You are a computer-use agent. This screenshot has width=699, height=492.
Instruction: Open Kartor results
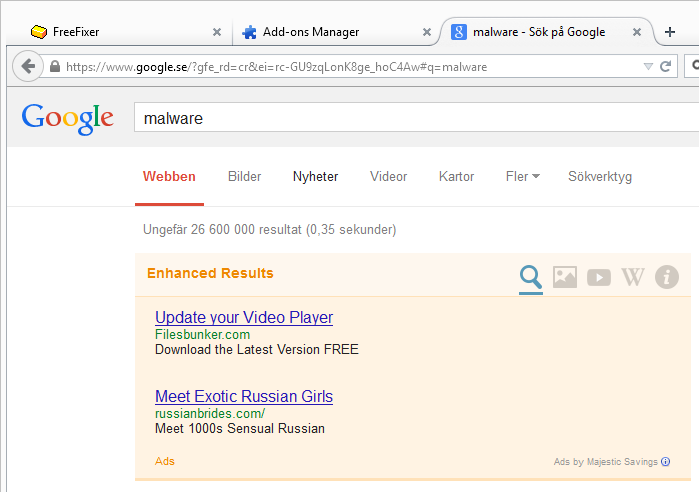point(456,176)
